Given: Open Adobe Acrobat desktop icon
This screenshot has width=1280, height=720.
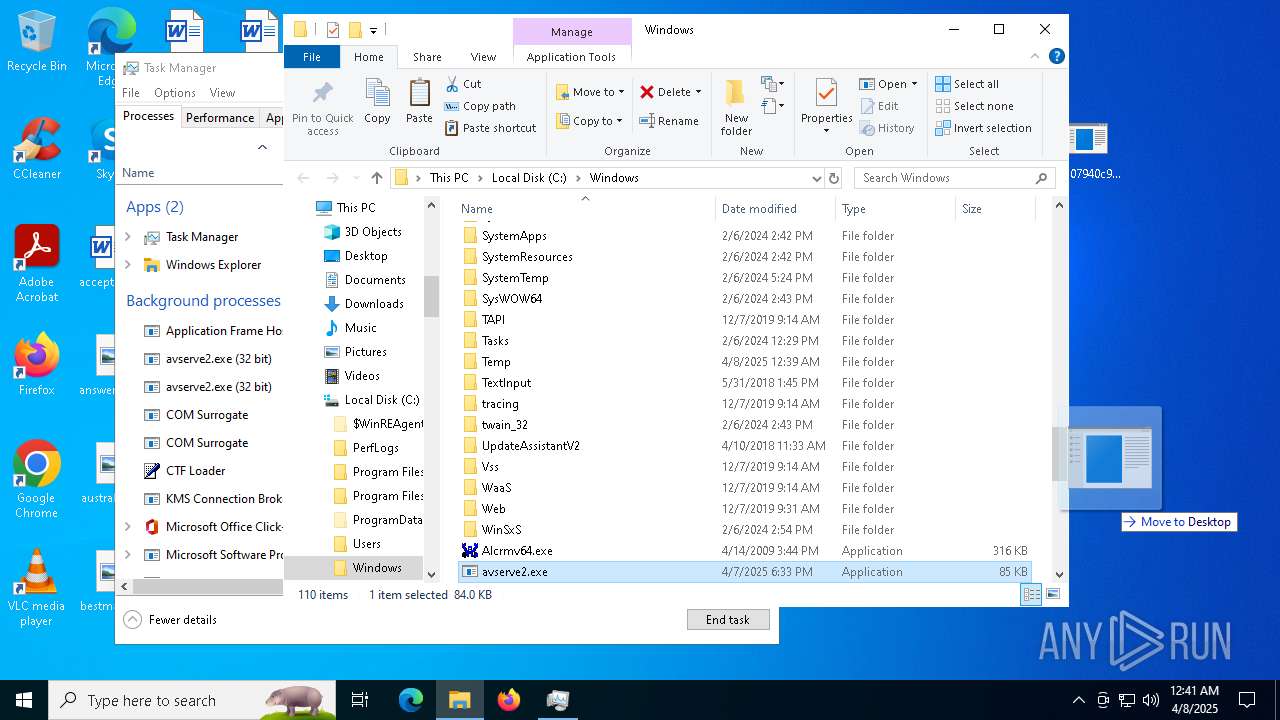Looking at the screenshot, I should 37,263.
